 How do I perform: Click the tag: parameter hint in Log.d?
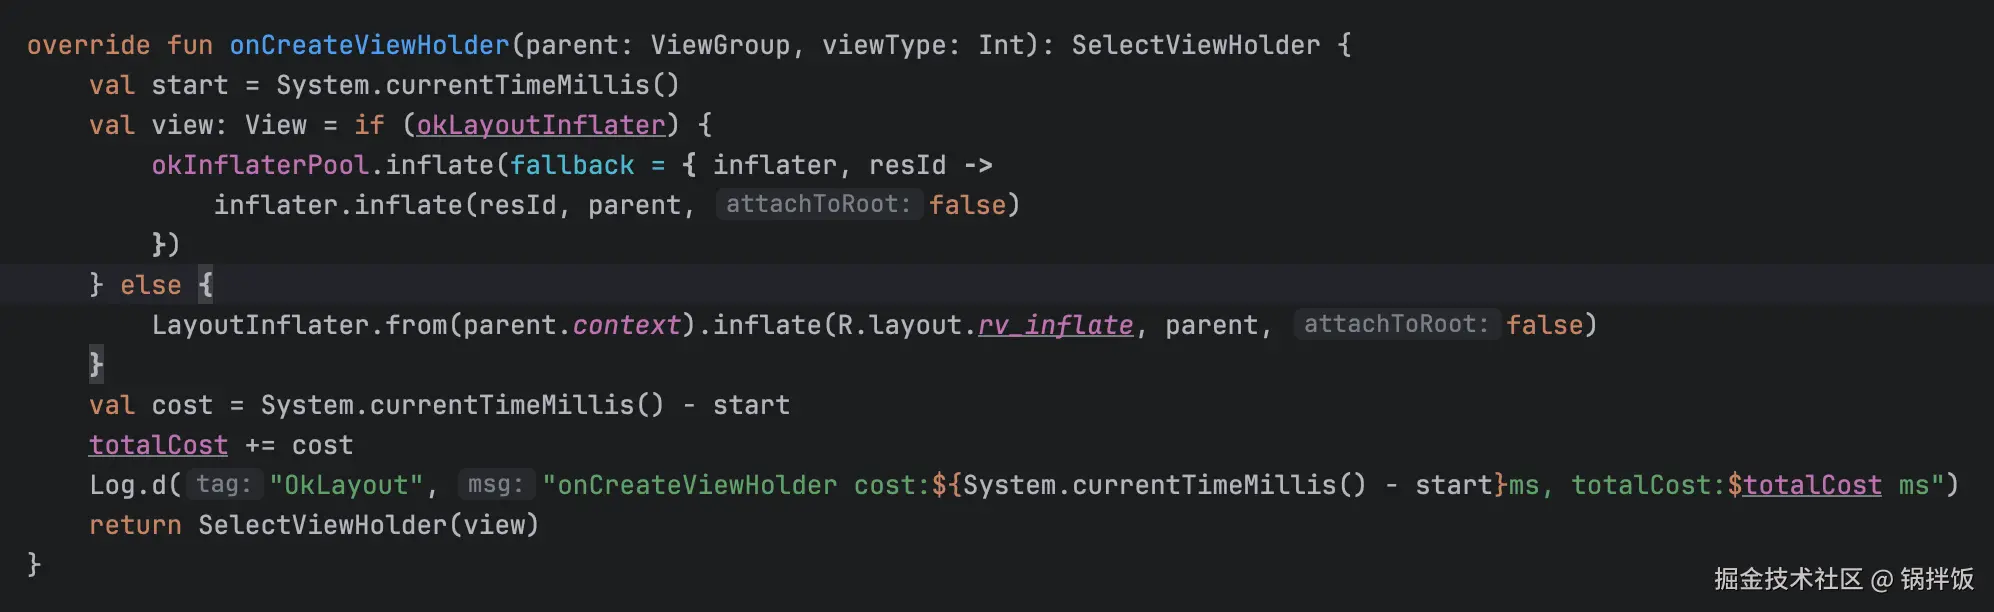pos(223,484)
